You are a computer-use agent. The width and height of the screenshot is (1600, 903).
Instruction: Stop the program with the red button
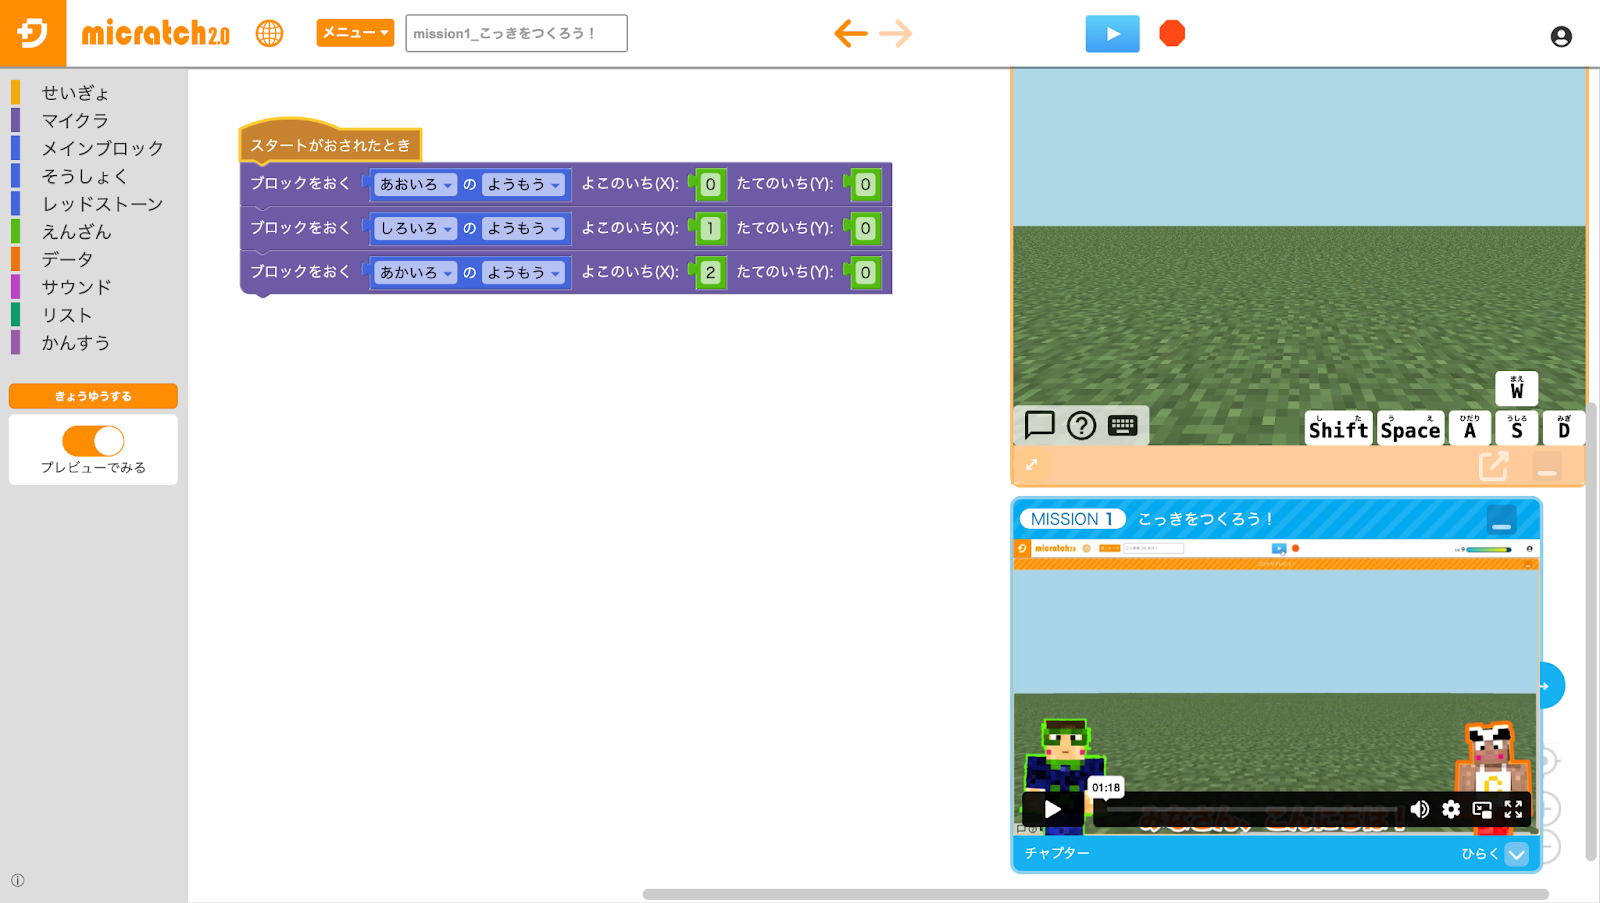[x=1172, y=34]
